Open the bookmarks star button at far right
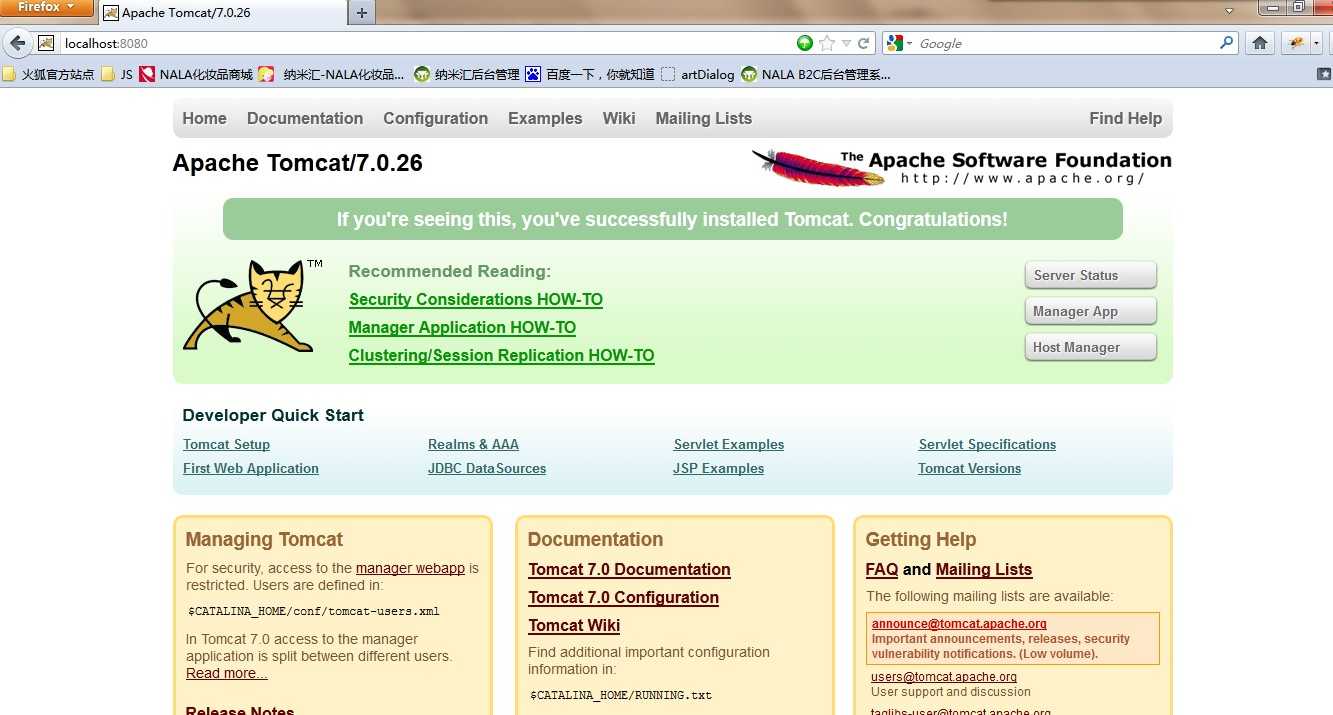Screen dimensions: 1333x715 [x=1324, y=74]
